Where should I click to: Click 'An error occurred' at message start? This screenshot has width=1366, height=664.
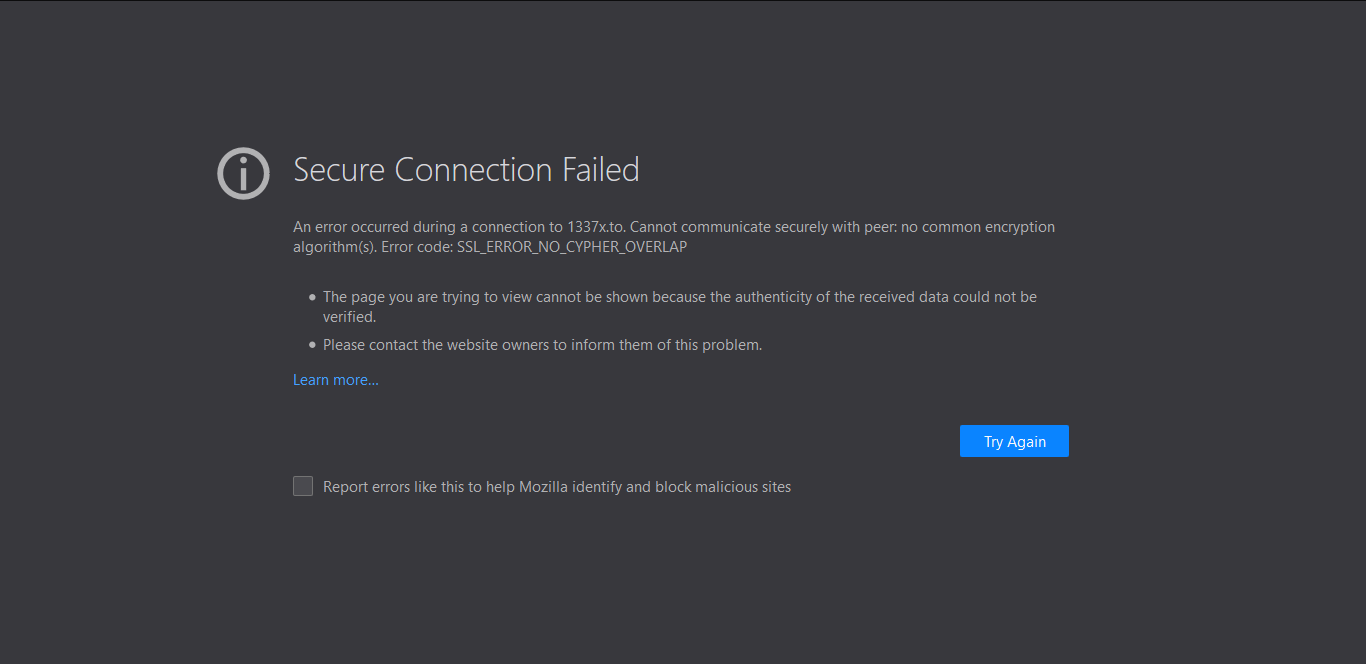[x=348, y=227]
